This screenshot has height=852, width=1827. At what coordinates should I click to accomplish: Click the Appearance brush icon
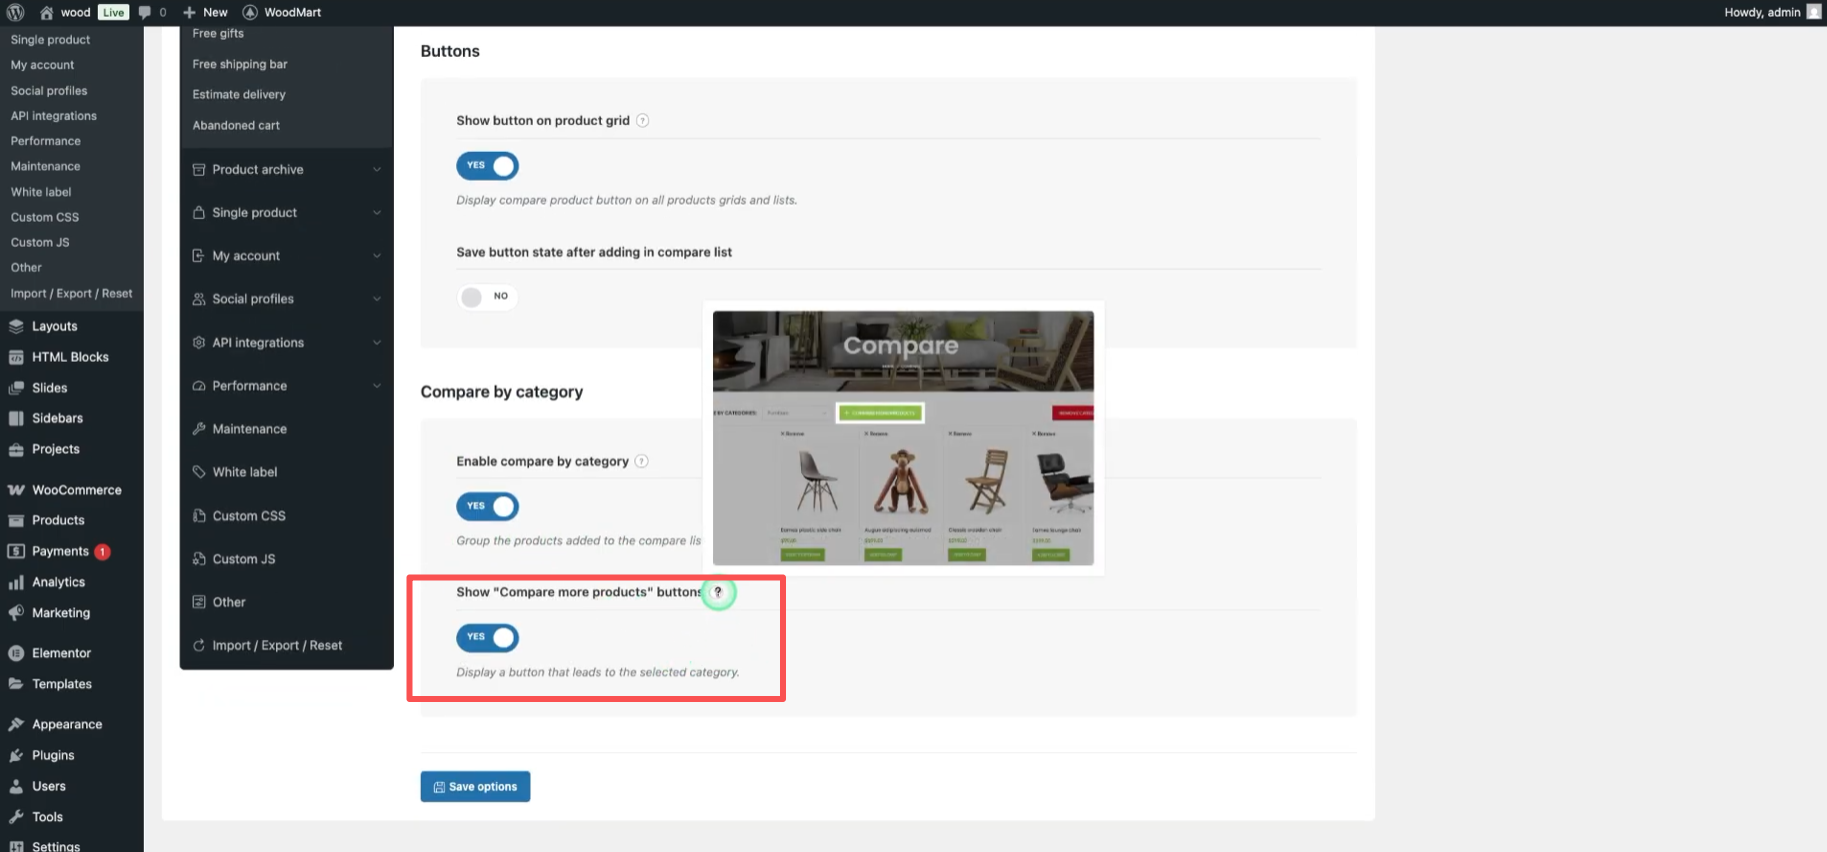[x=16, y=724]
